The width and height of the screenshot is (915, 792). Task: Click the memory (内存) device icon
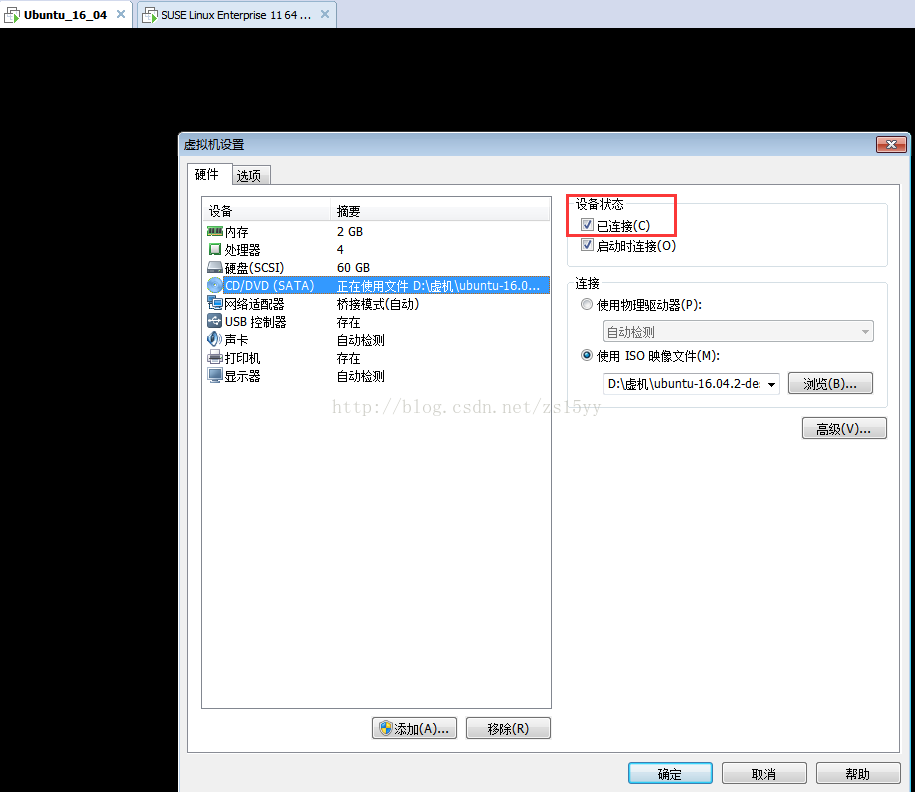[215, 232]
